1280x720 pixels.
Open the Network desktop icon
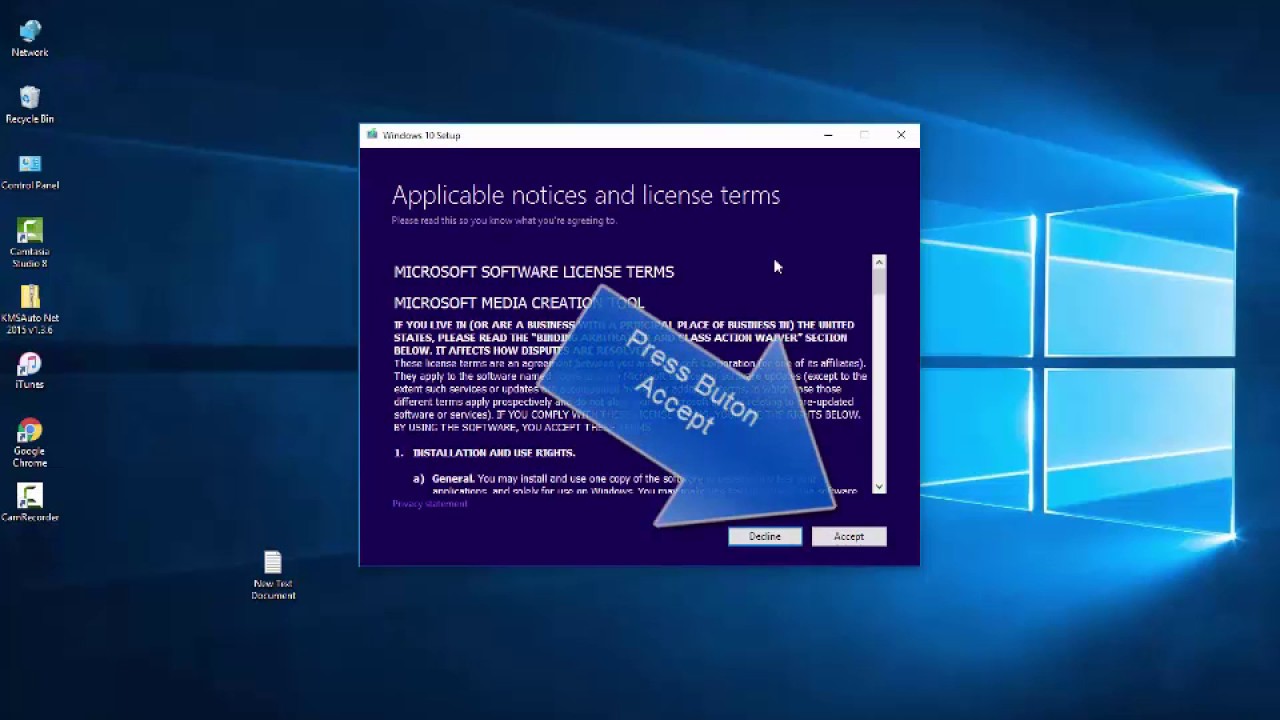(30, 38)
